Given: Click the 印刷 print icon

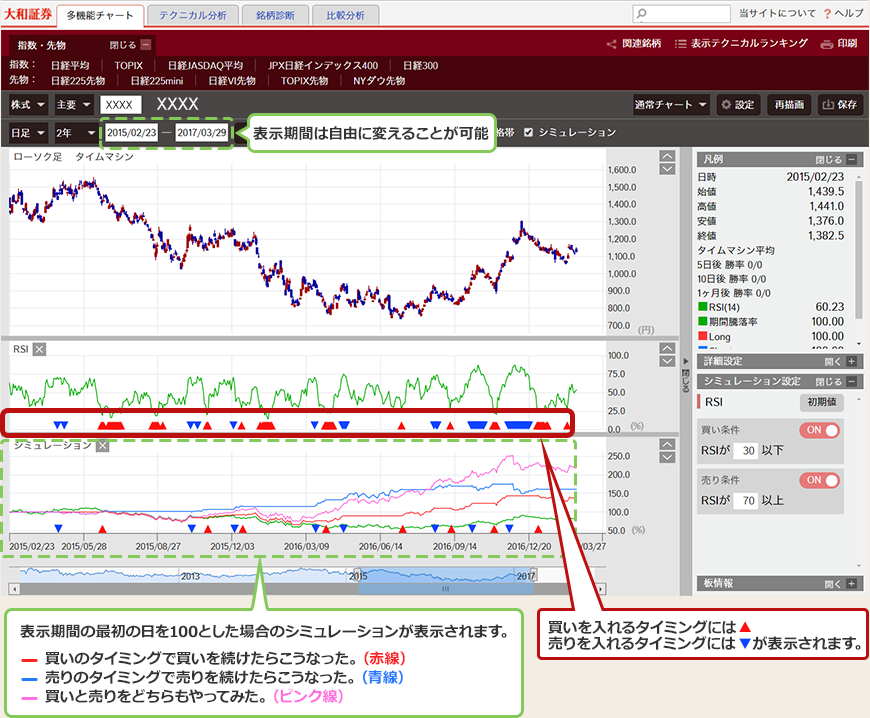Looking at the screenshot, I should pyautogui.click(x=826, y=44).
